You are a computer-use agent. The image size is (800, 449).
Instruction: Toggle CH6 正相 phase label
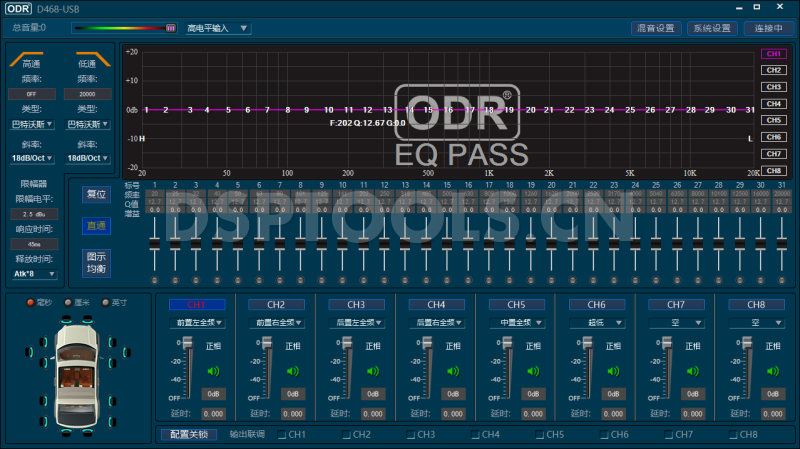click(x=613, y=346)
